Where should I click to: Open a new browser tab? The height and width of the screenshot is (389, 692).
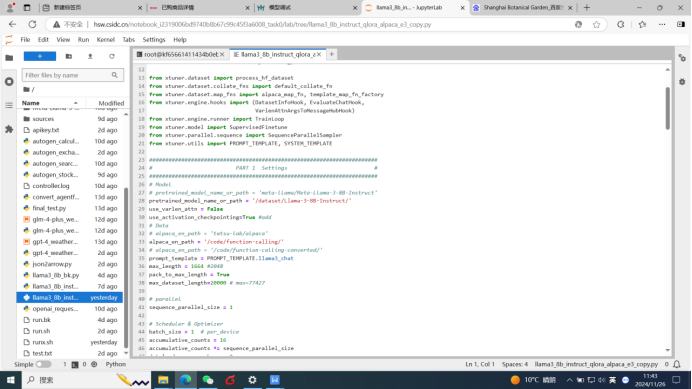coord(587,8)
